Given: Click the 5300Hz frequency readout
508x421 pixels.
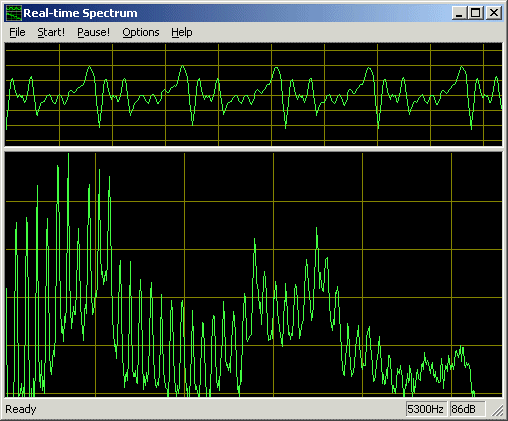Looking at the screenshot, I should pos(426,409).
